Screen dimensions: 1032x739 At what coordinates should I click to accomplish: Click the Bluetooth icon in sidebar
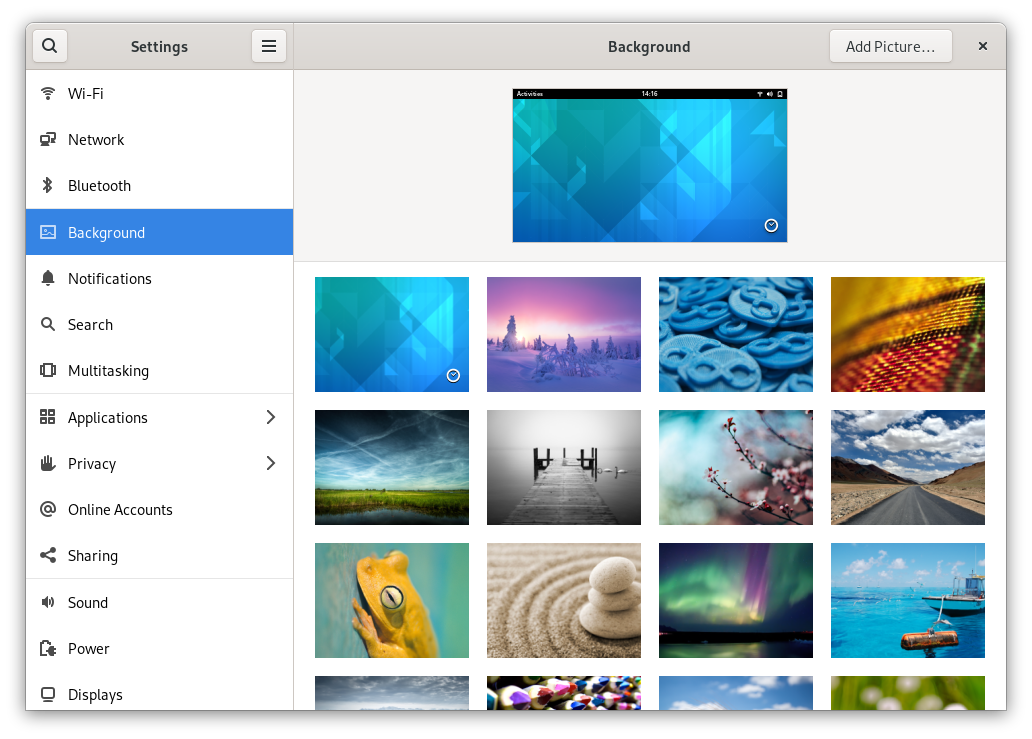47,186
